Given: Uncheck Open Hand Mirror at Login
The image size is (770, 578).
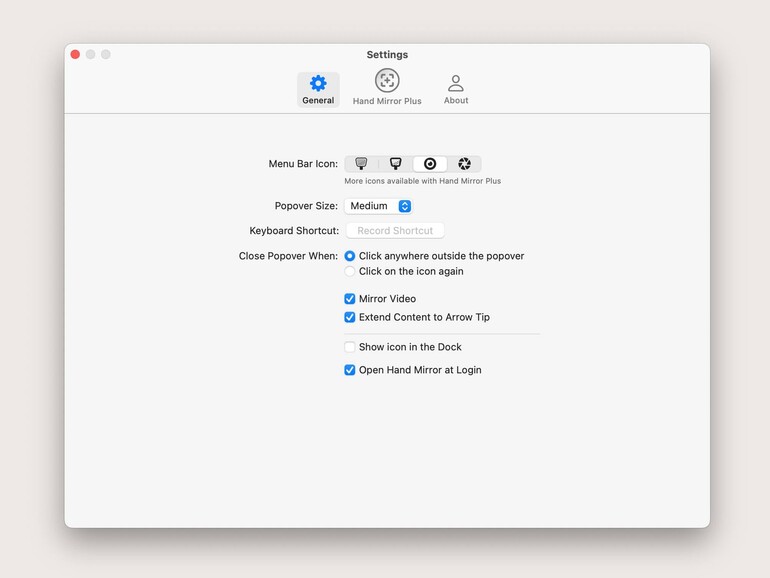Looking at the screenshot, I should tap(350, 370).
